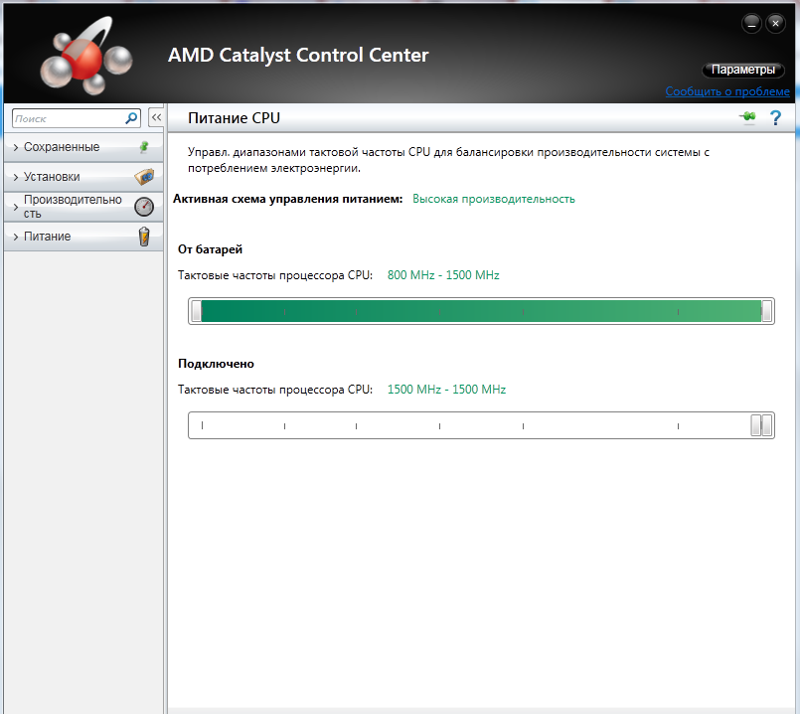This screenshot has height=714, width=800.
Task: Click Активная схема управления питанием label
Action: (288, 199)
